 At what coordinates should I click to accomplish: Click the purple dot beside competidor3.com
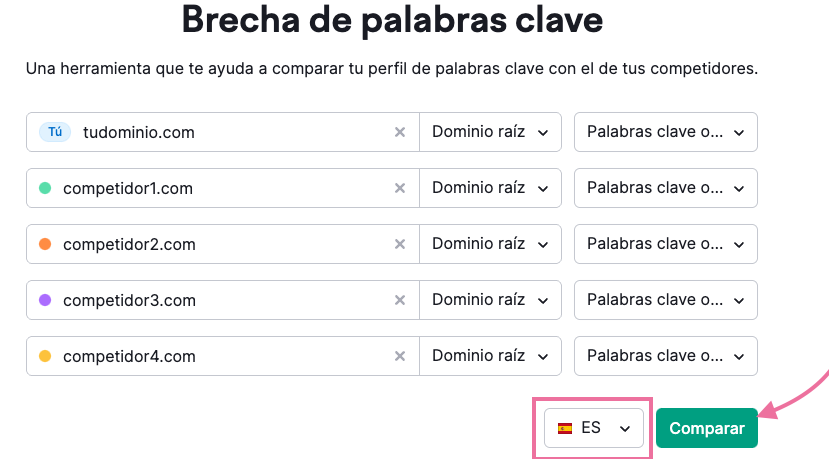(x=45, y=300)
